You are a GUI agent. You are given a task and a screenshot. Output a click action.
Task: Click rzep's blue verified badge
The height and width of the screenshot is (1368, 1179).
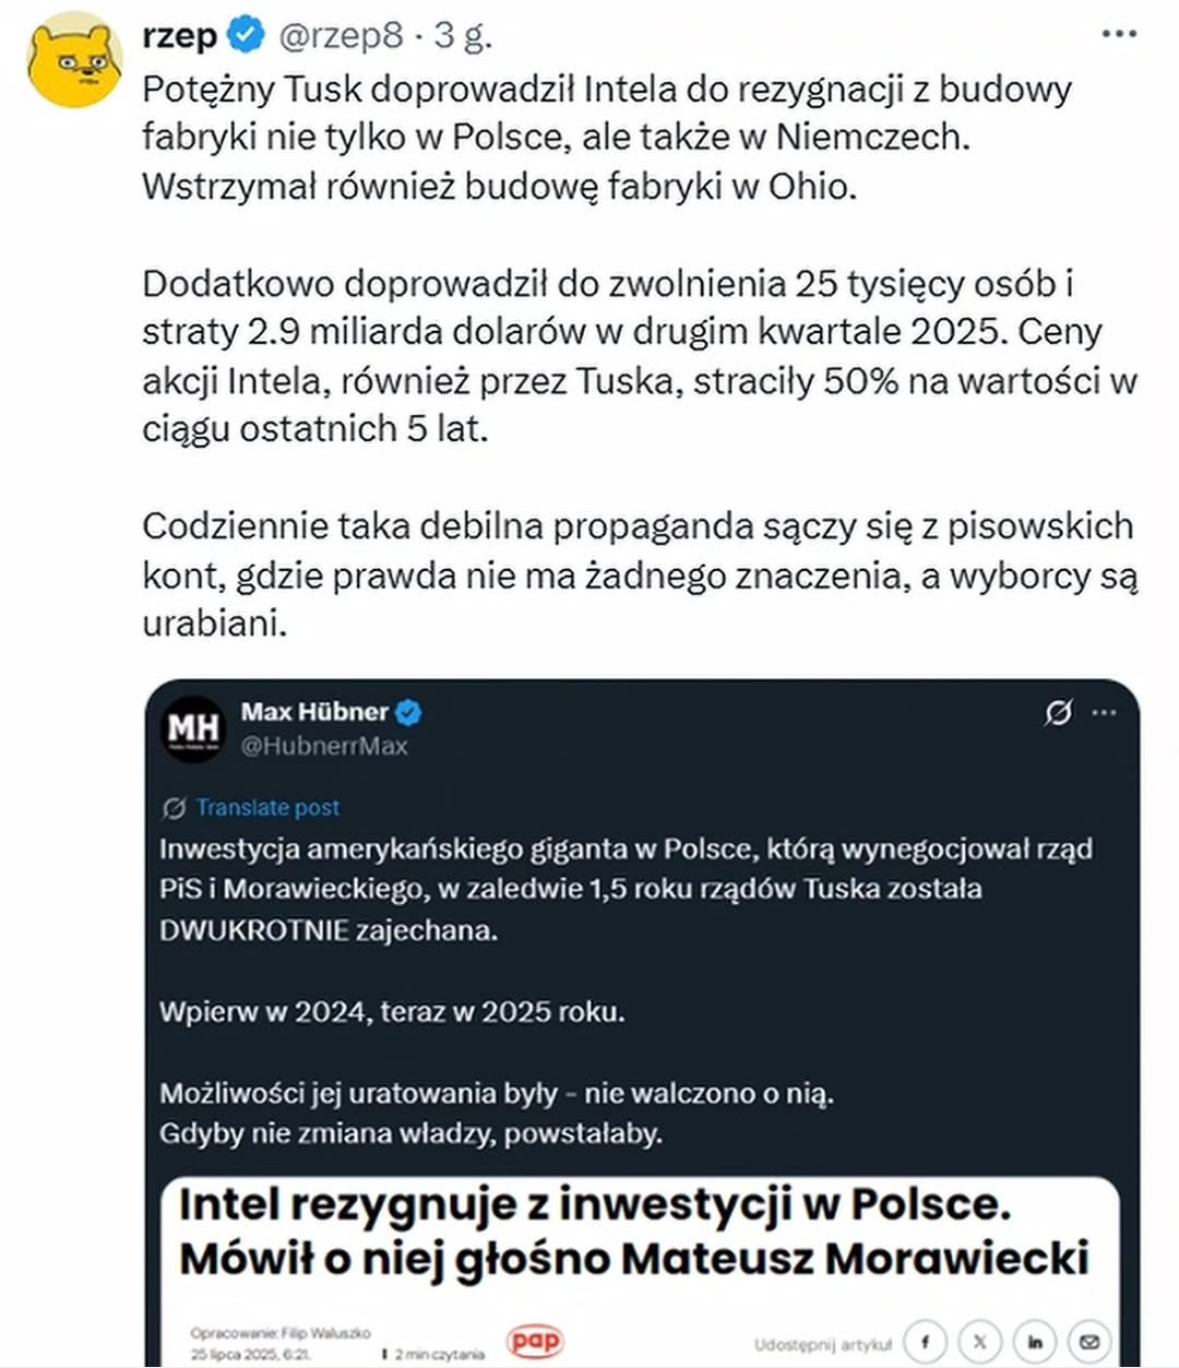point(245,35)
